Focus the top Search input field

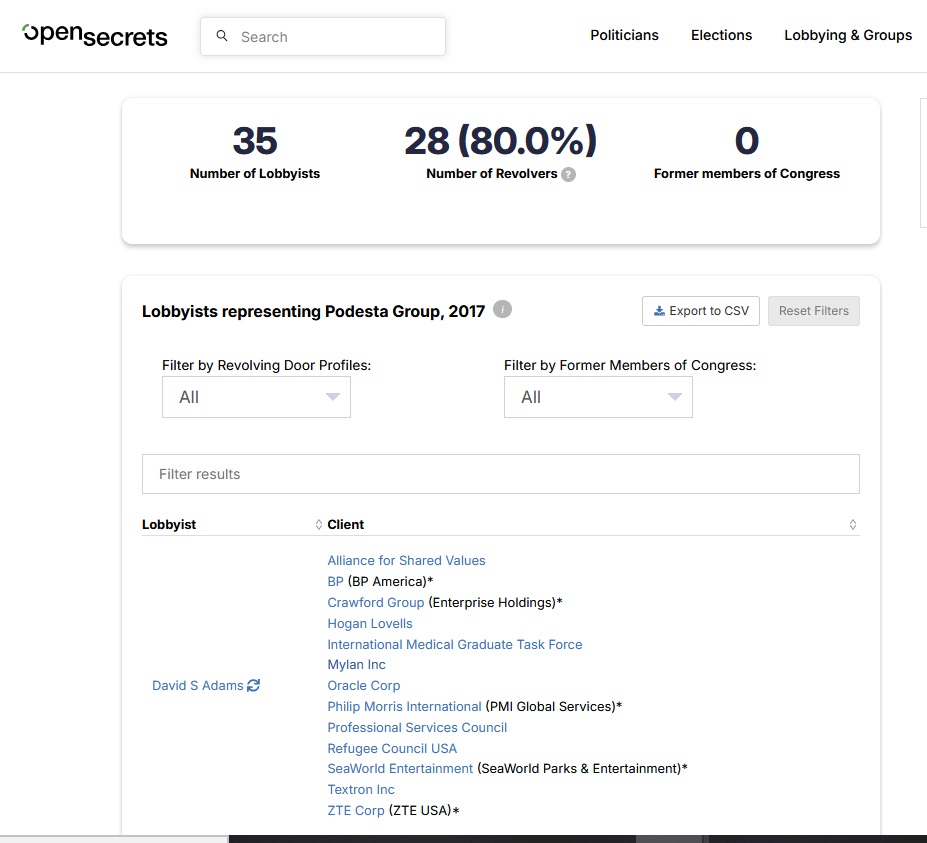coord(323,37)
